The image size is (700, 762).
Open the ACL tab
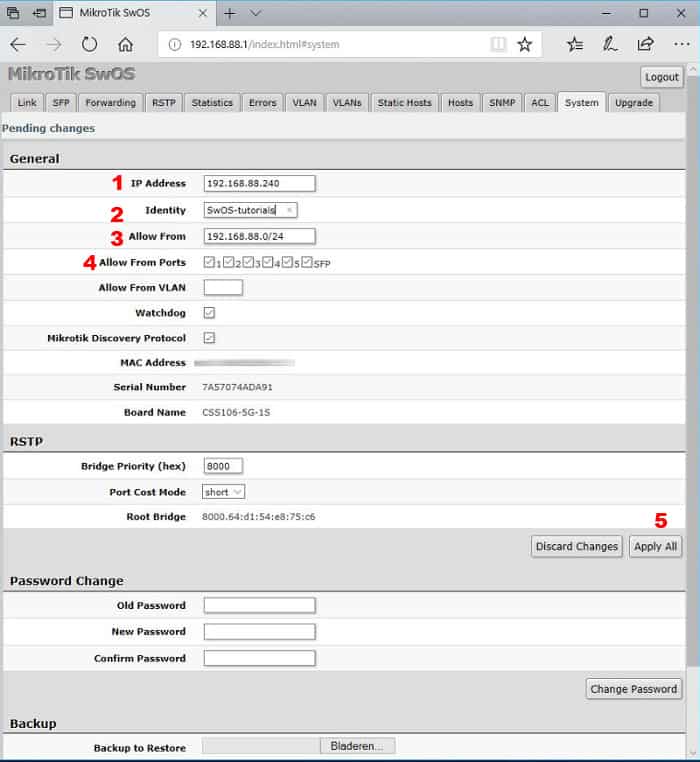pyautogui.click(x=540, y=103)
